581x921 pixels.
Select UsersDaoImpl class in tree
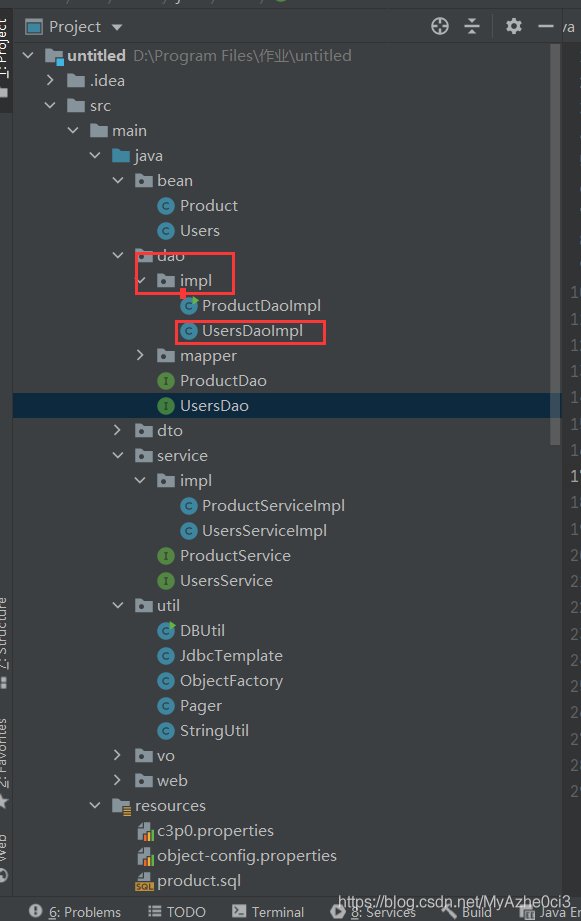point(252,331)
